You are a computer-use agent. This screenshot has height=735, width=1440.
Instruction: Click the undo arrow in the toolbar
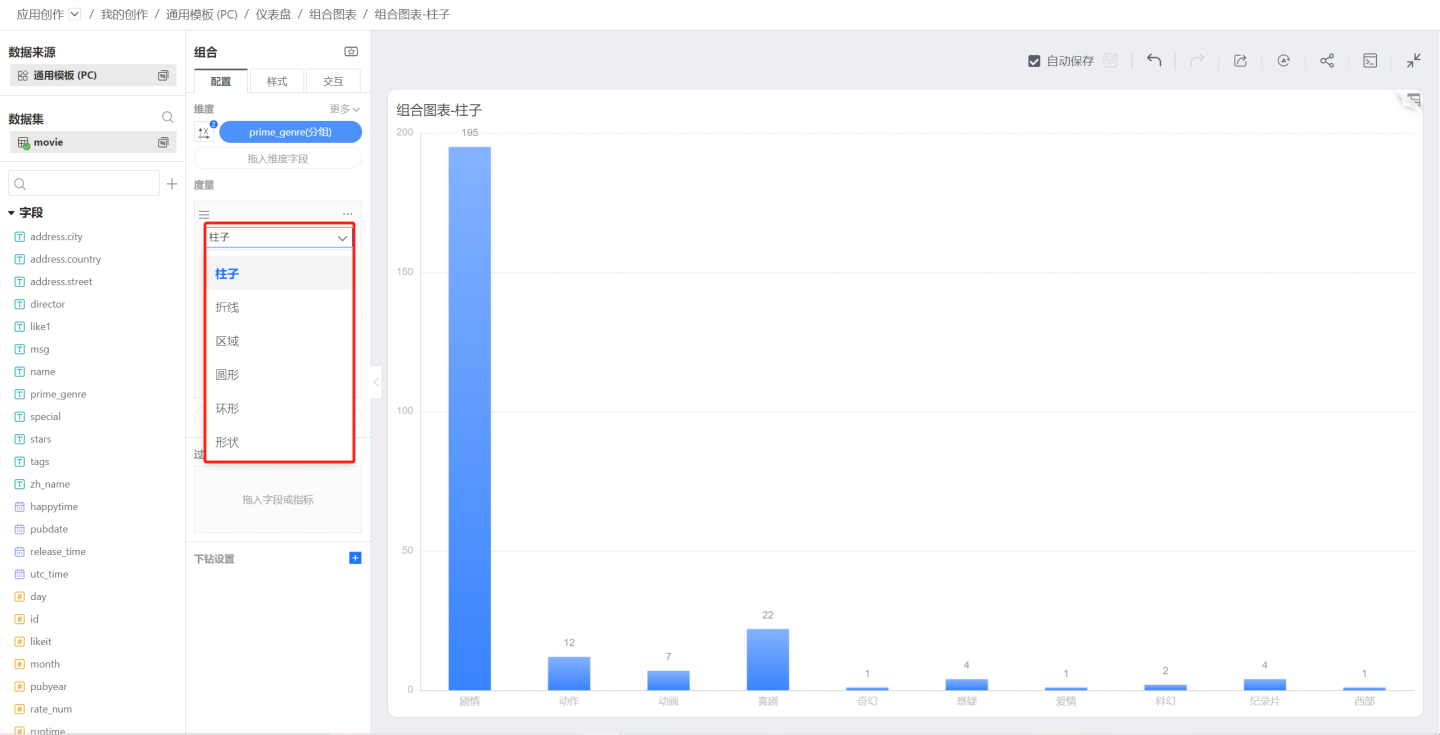click(x=1154, y=61)
